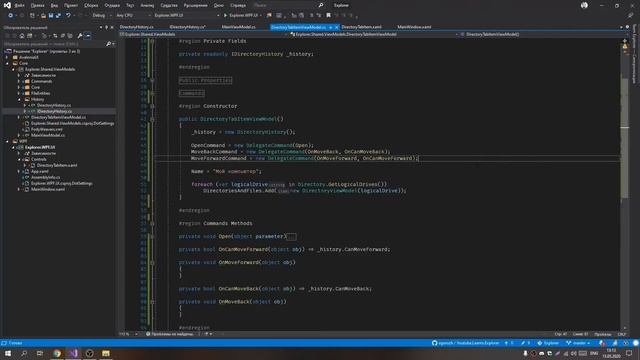Click editor vertical scrollbar thumb
This screenshot has width=640, height=360.
624,137
